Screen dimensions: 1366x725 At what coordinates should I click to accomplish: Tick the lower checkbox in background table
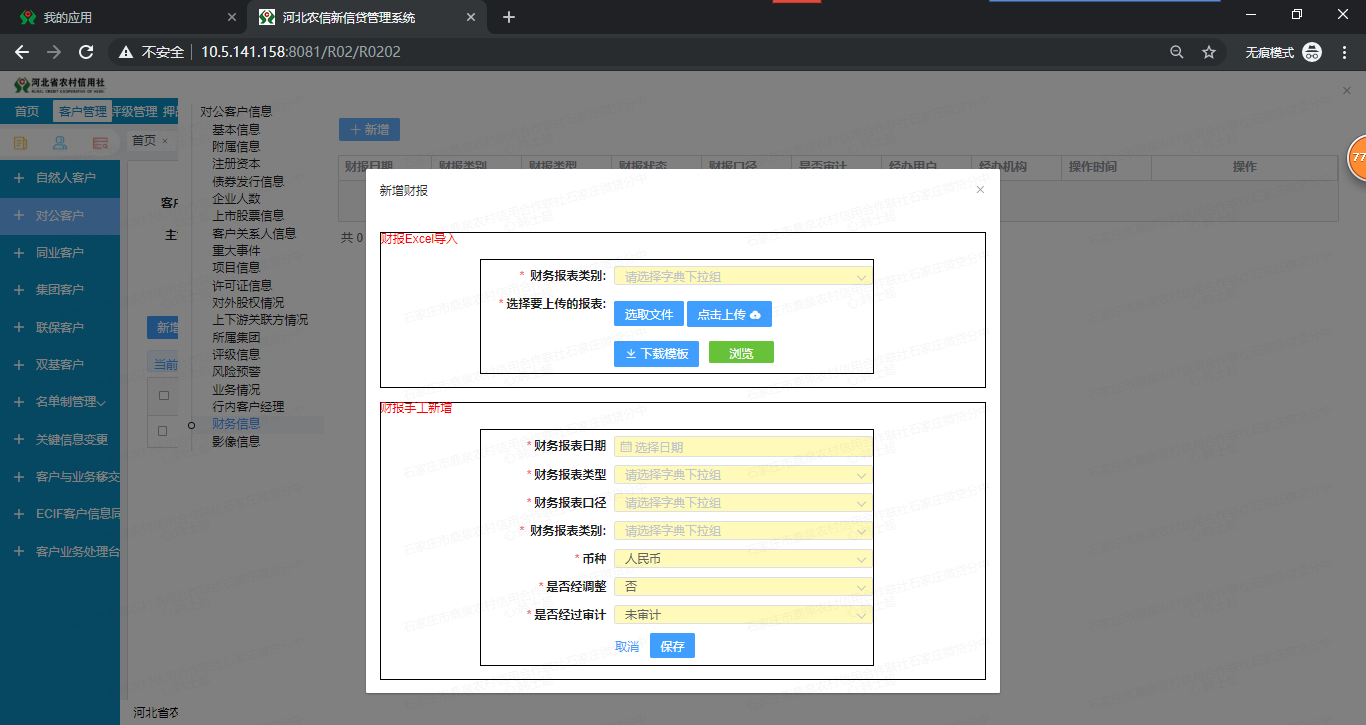pyautogui.click(x=164, y=431)
